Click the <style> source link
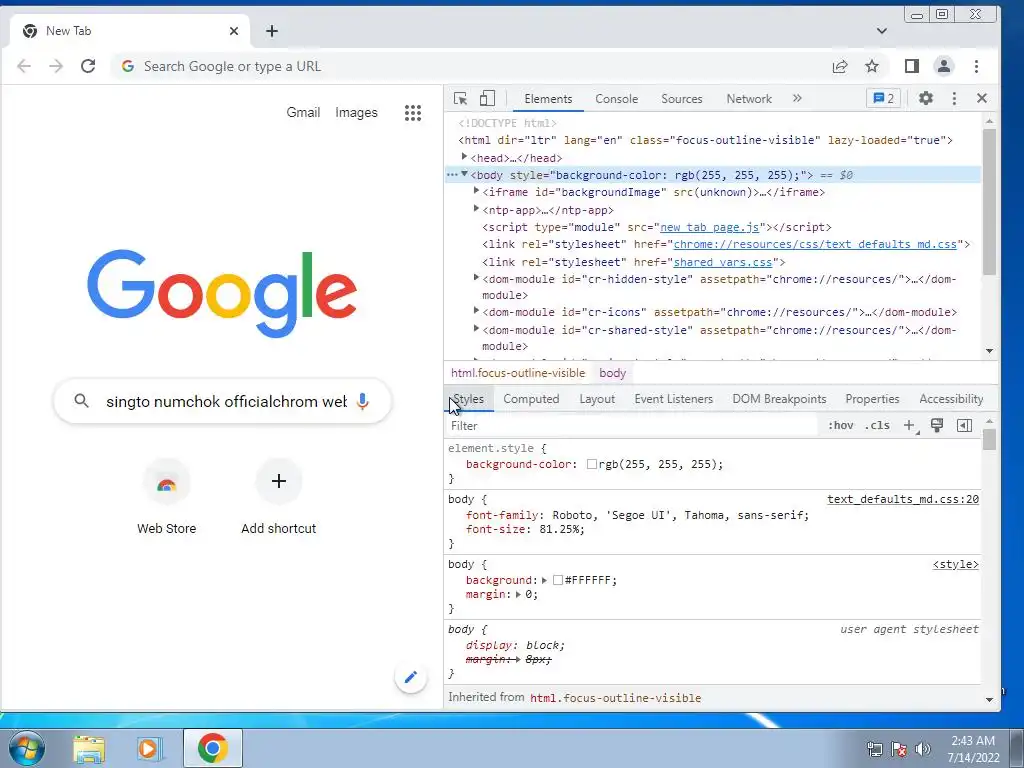Viewport: 1024px width, 768px height. click(x=955, y=564)
